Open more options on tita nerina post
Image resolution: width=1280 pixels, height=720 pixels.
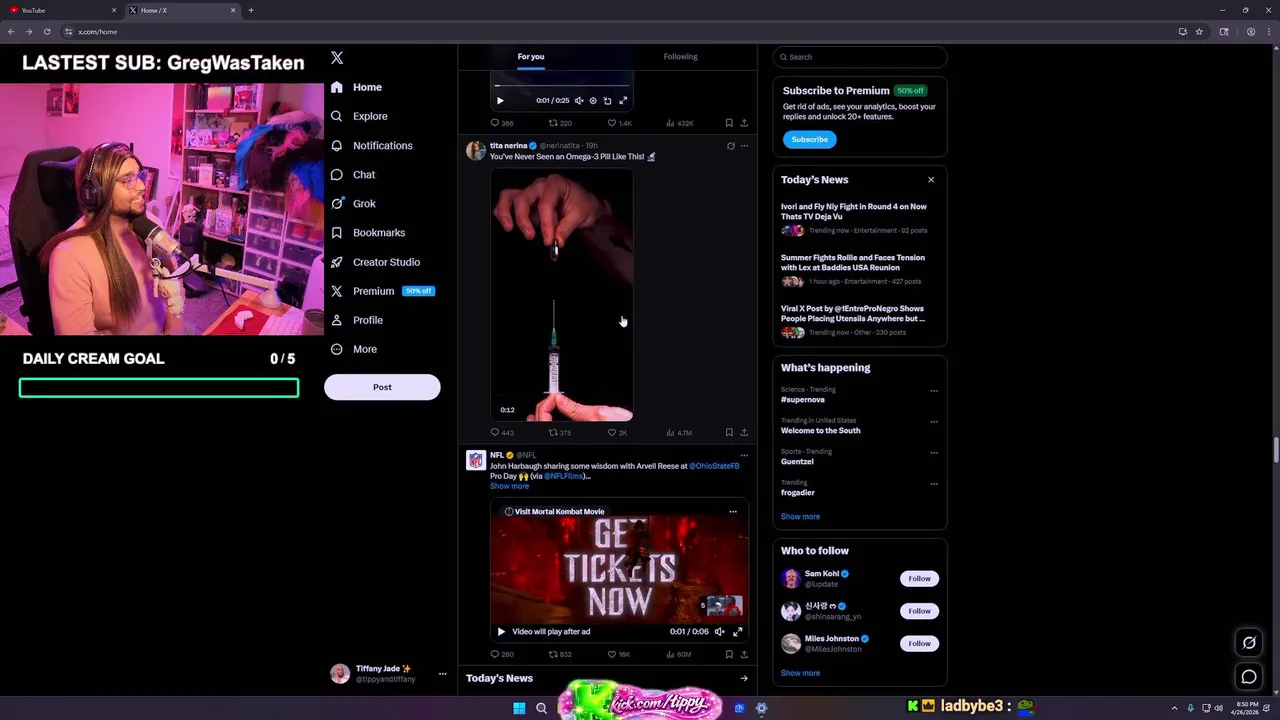coord(744,146)
